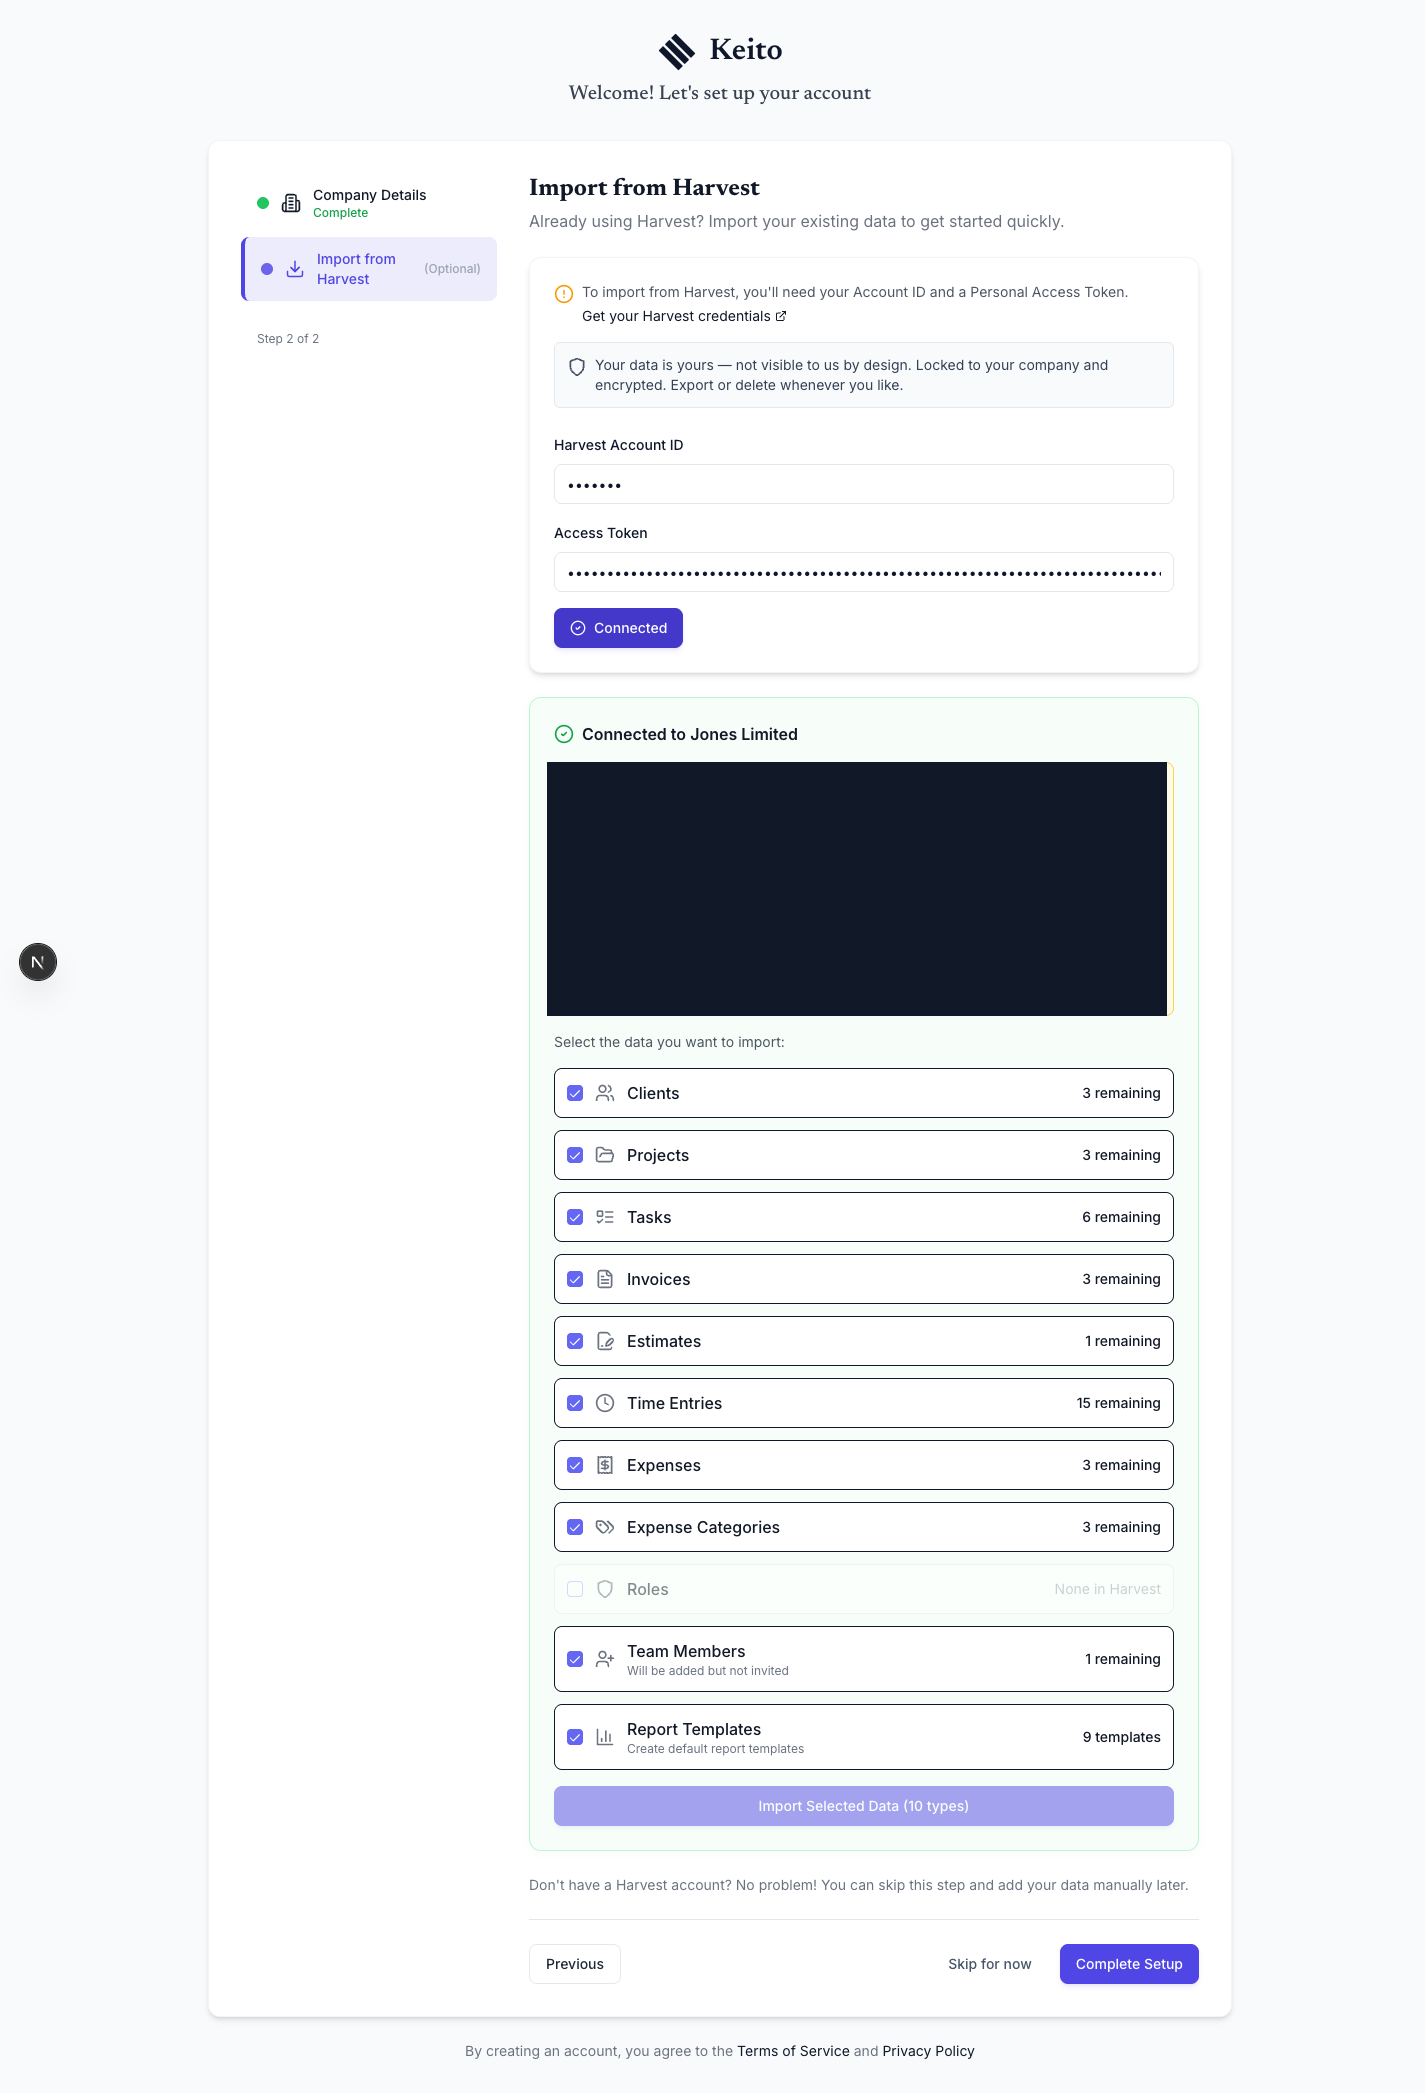The image size is (1425, 2093).
Task: Click 'Will be added but not invited' text
Action: click(x=708, y=1671)
